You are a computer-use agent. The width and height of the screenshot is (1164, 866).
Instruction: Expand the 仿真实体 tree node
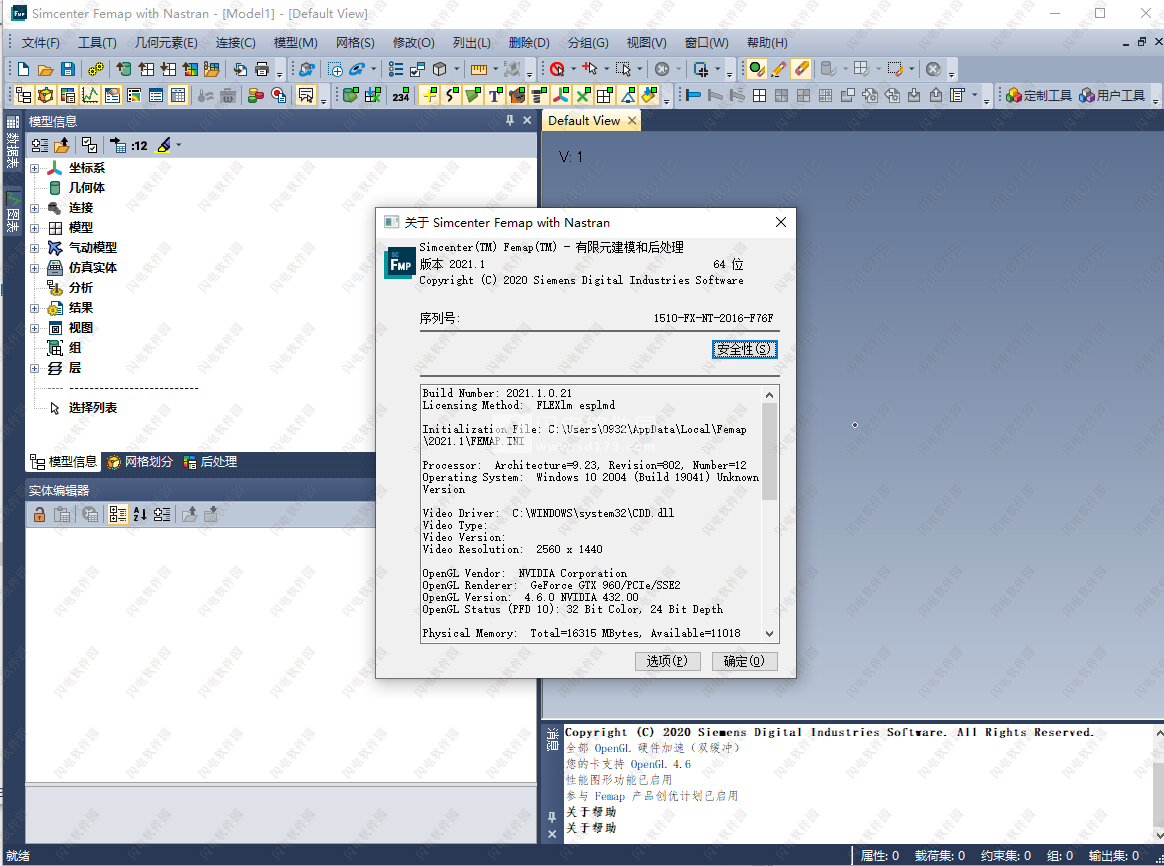point(34,269)
